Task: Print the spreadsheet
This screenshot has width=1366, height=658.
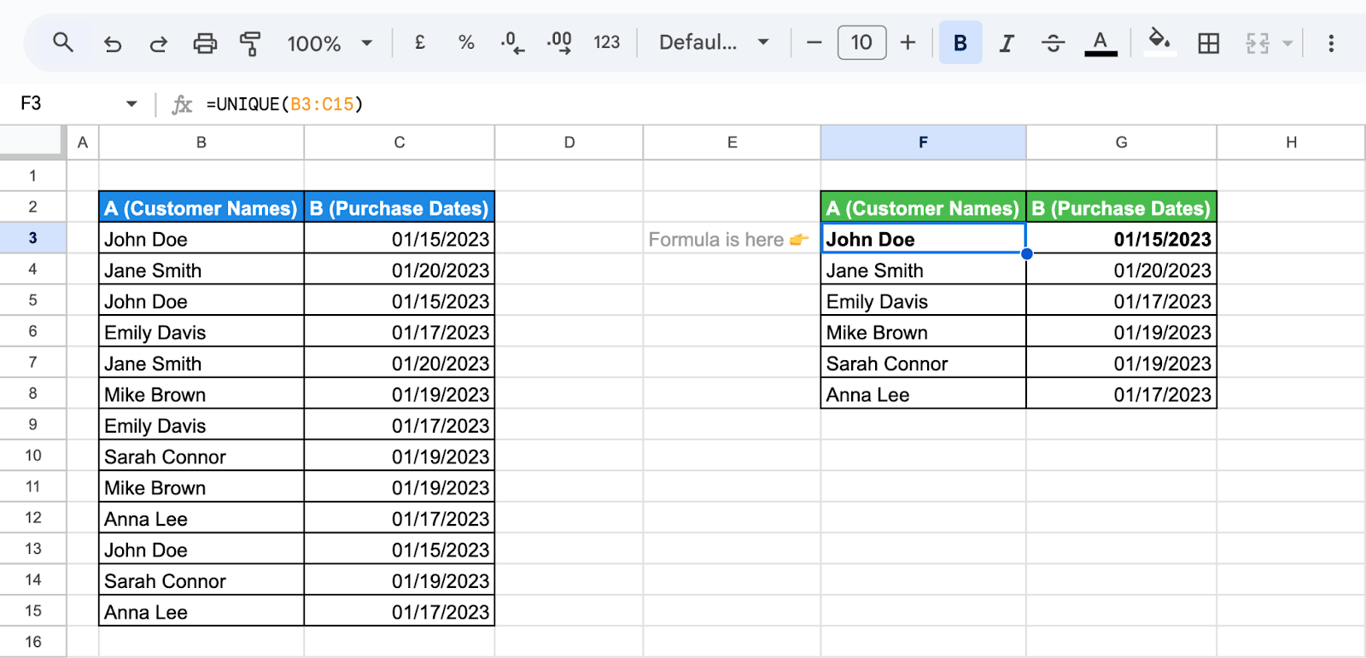Action: [x=205, y=43]
